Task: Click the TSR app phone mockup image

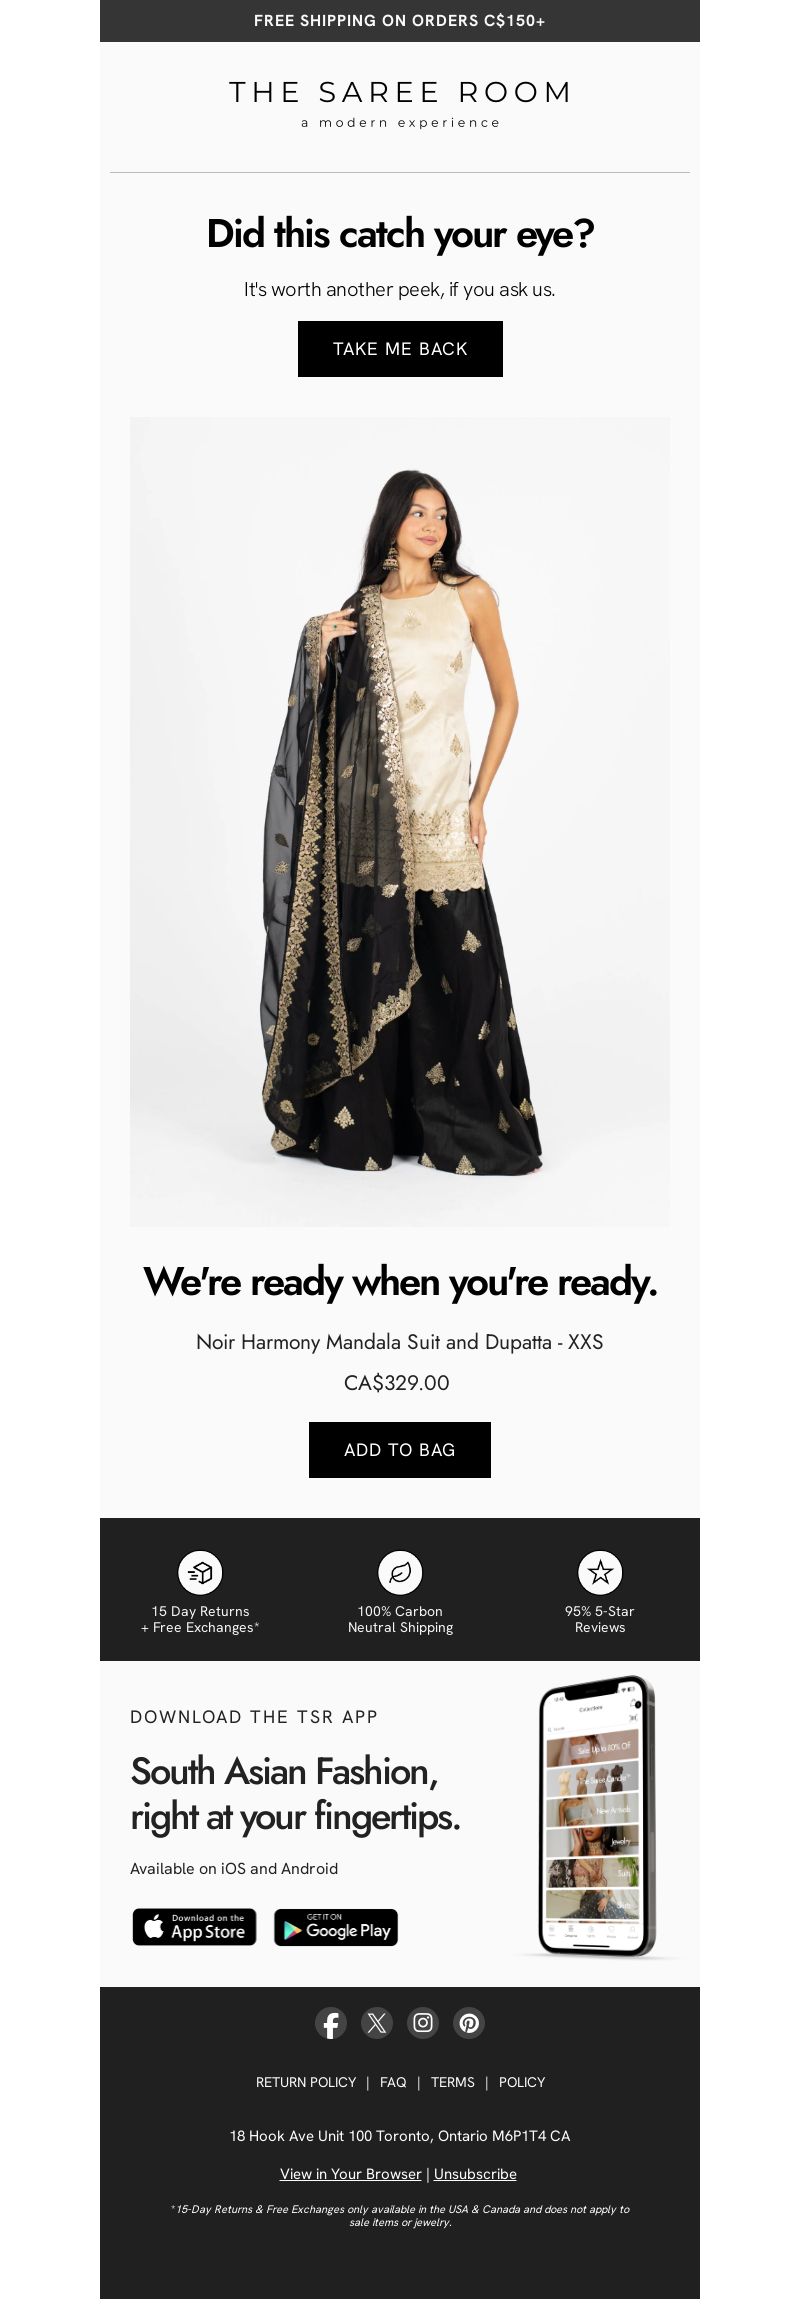Action: pyautogui.click(x=597, y=1816)
